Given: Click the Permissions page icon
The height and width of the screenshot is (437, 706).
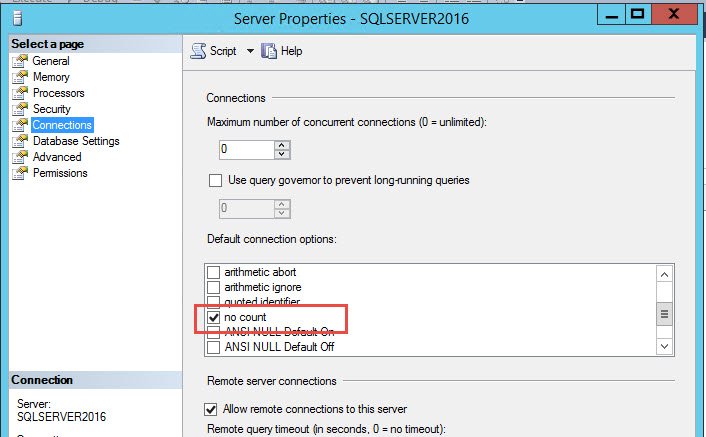Looking at the screenshot, I should click(20, 173).
